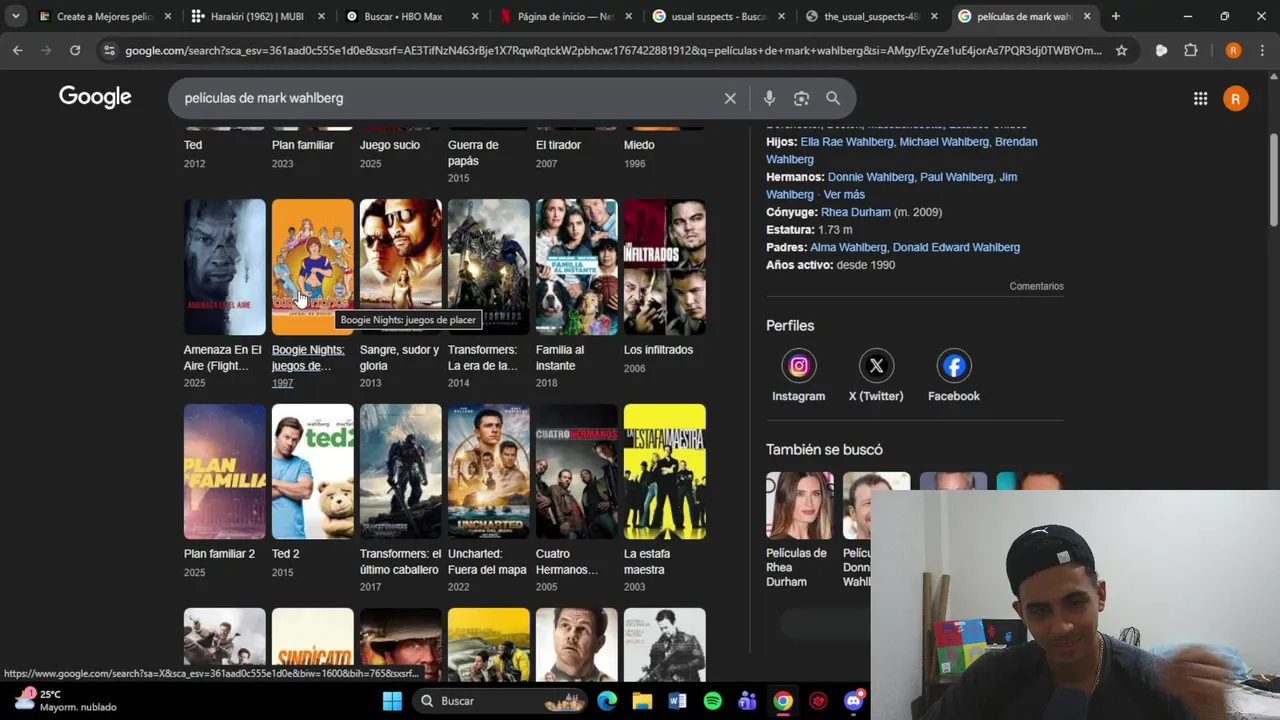Open a new browser tab
The height and width of the screenshot is (720, 1280).
point(1115,16)
